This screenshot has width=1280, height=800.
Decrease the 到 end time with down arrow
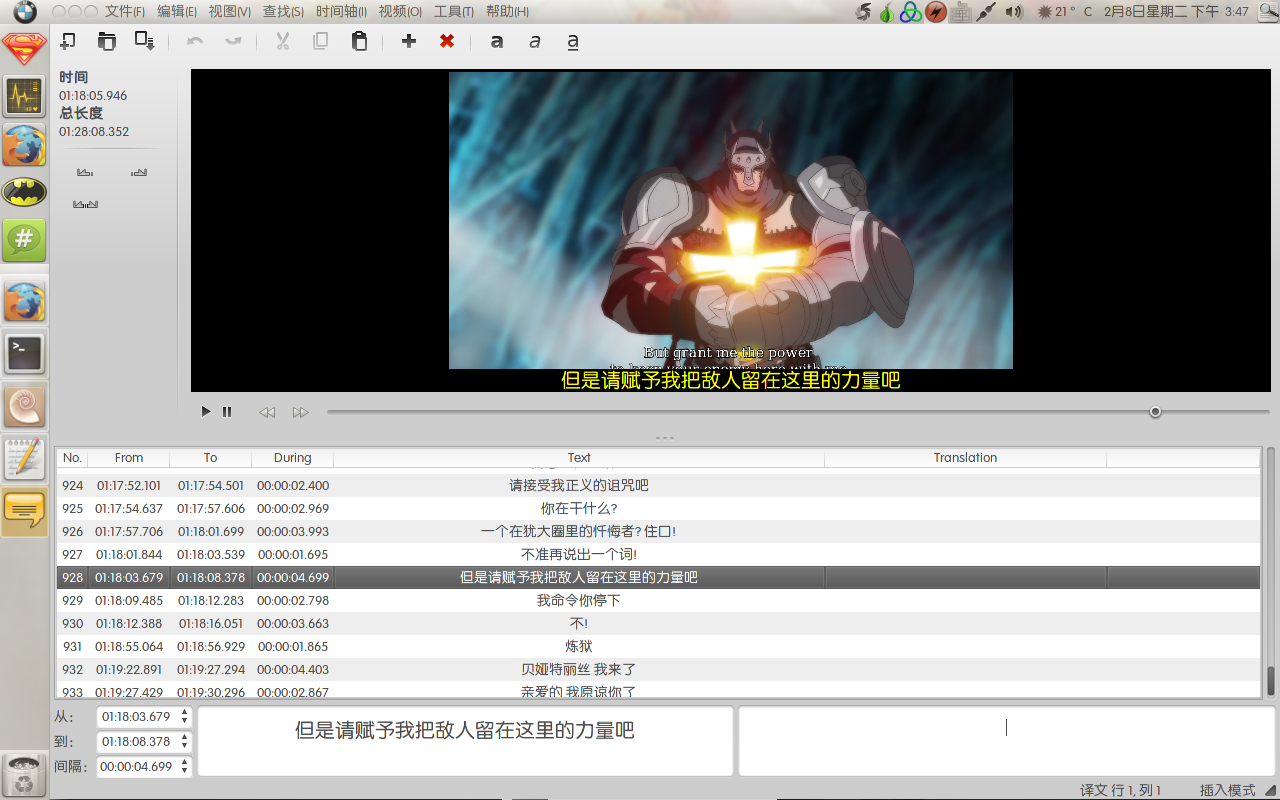click(183, 747)
